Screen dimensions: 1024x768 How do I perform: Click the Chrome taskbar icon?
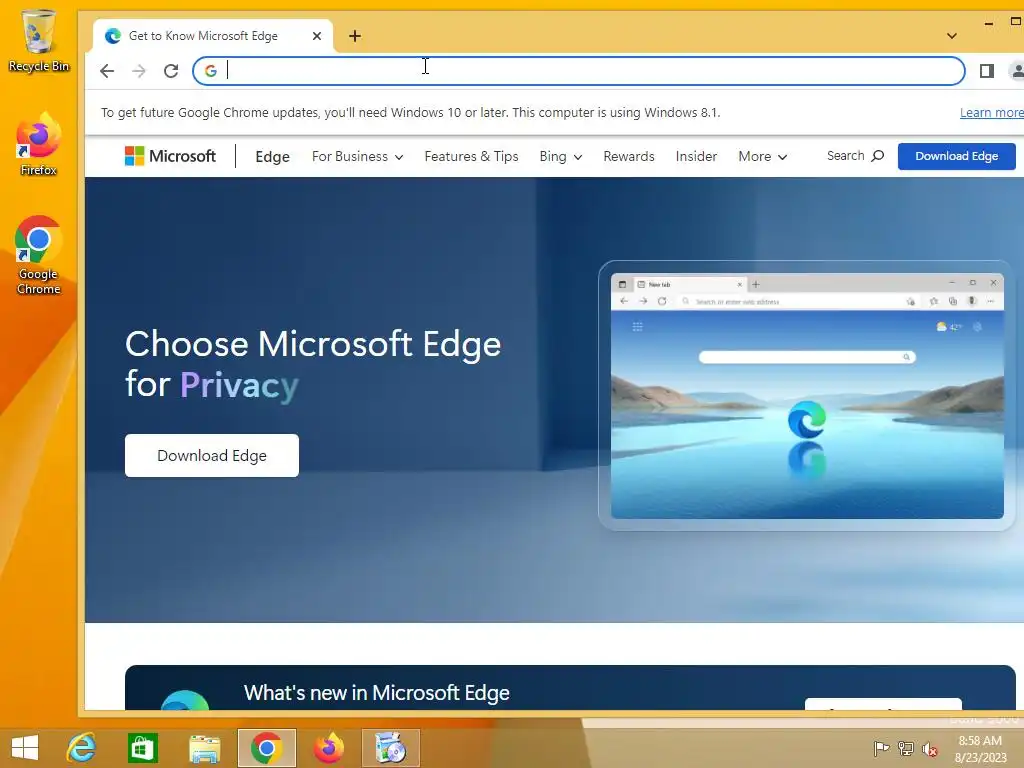pyautogui.click(x=266, y=748)
